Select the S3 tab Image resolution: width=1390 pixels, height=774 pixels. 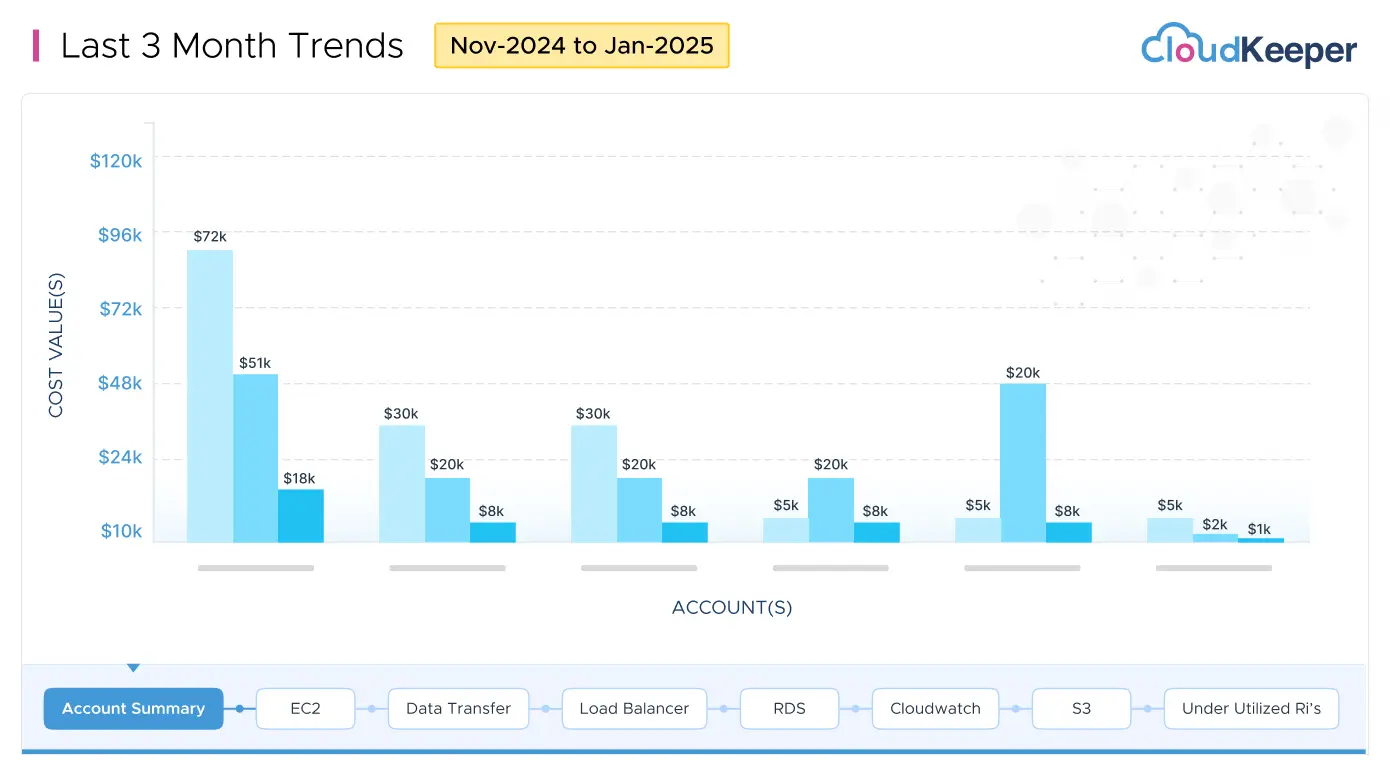click(1081, 708)
